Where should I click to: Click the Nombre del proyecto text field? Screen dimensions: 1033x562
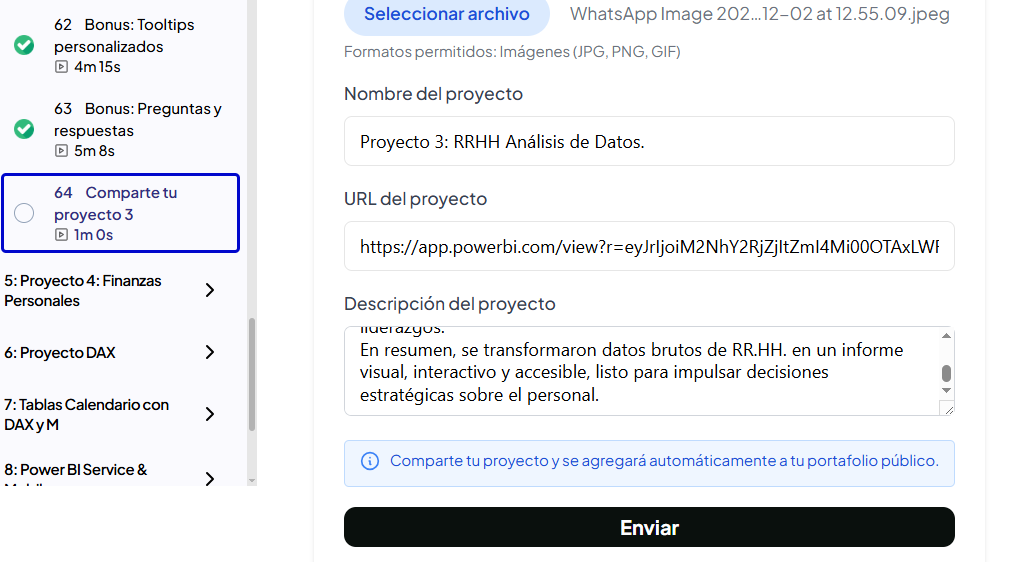(x=649, y=141)
